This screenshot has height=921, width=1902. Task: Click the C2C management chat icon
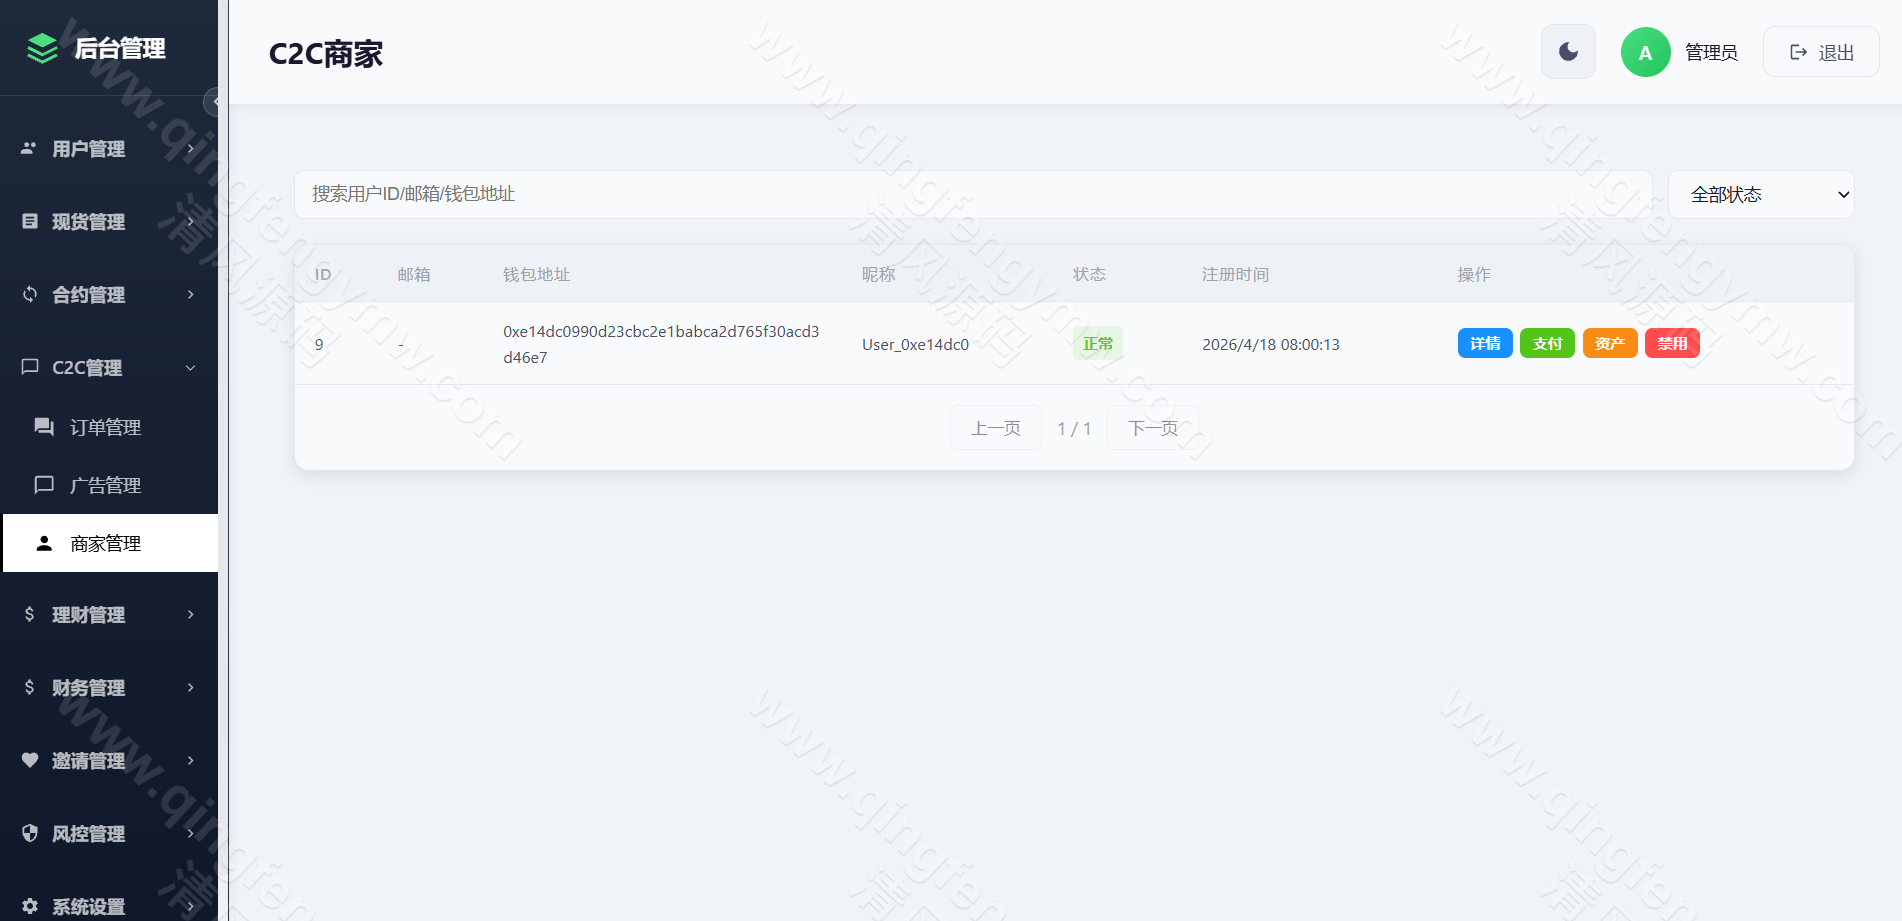point(30,367)
